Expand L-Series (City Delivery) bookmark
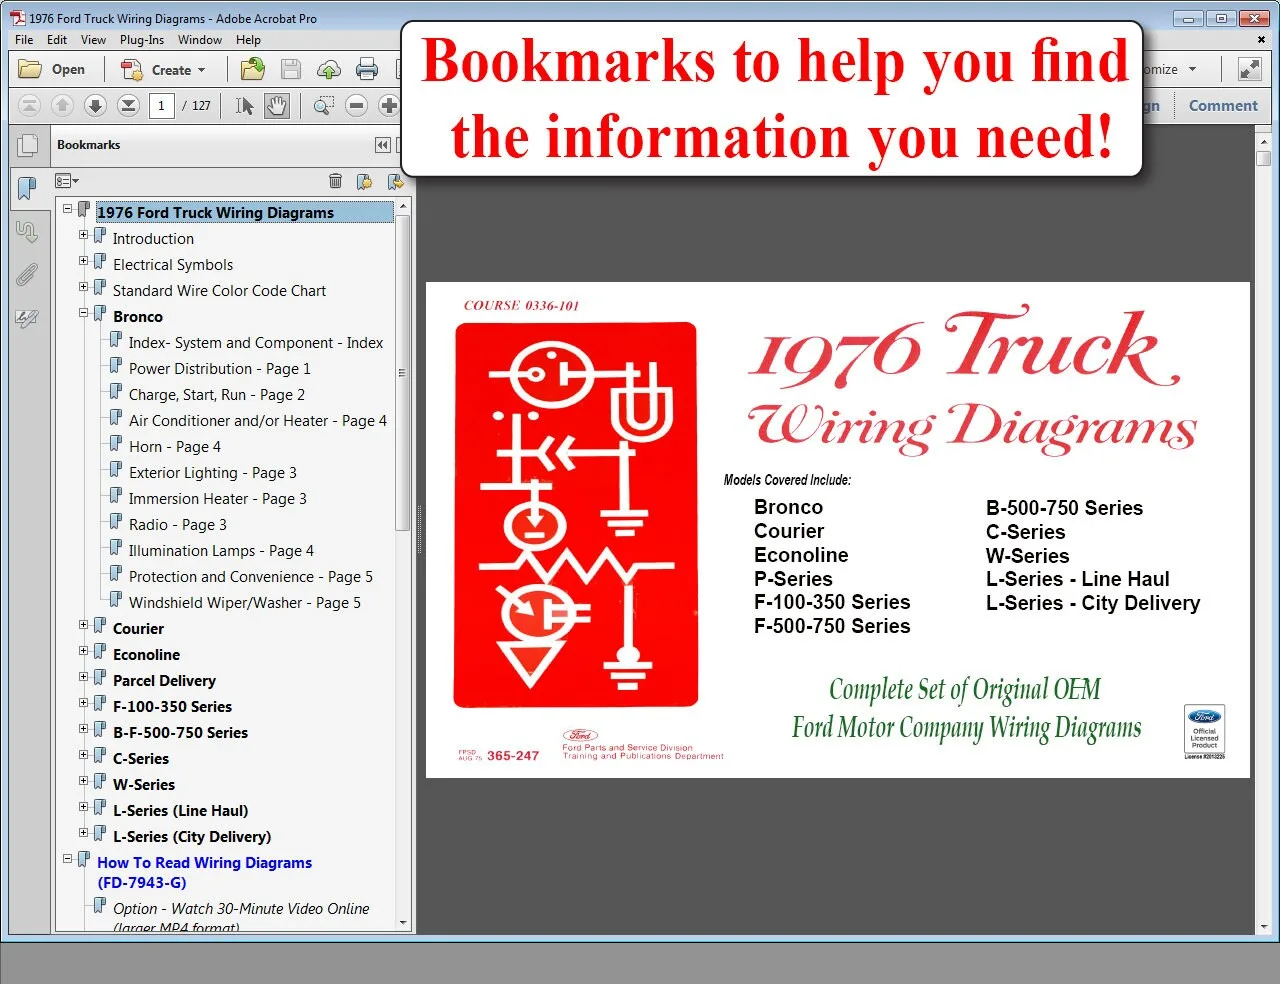Viewport: 1280px width, 984px height. coord(84,833)
